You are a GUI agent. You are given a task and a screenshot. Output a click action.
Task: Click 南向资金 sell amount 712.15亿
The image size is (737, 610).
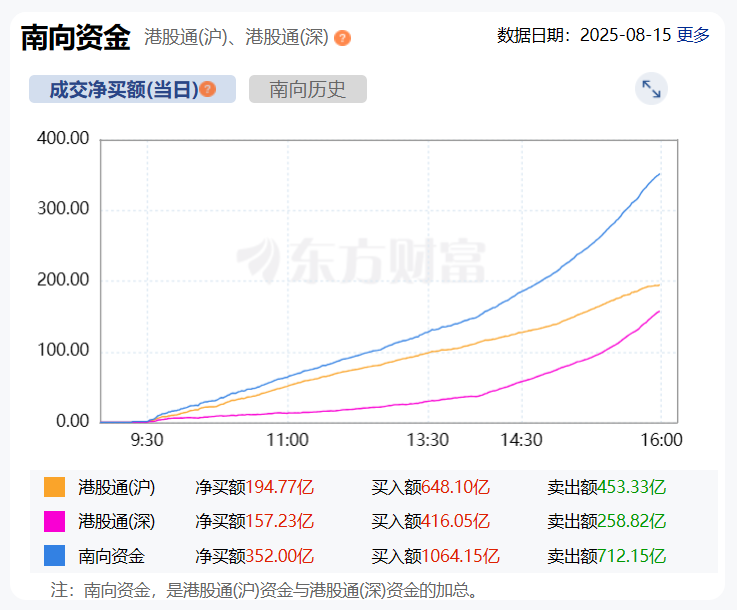coord(632,556)
